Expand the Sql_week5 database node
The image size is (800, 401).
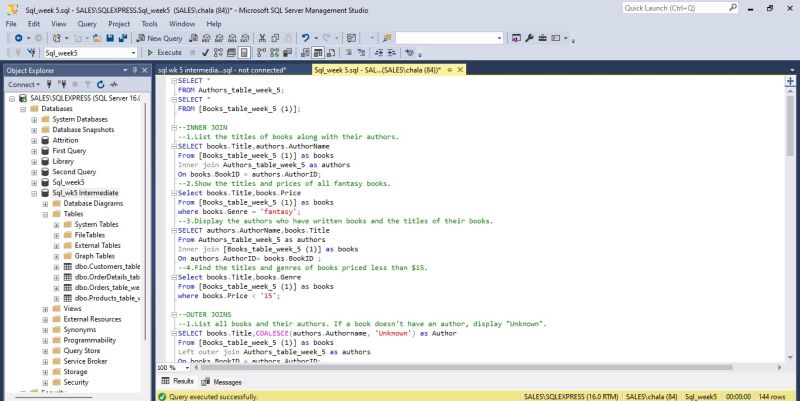(x=34, y=182)
